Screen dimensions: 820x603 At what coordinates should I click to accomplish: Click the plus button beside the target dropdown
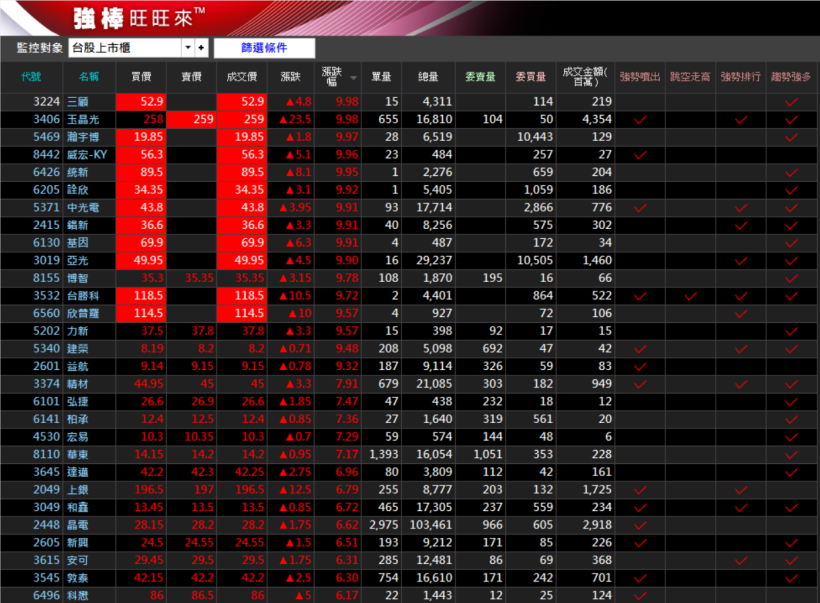tap(201, 48)
